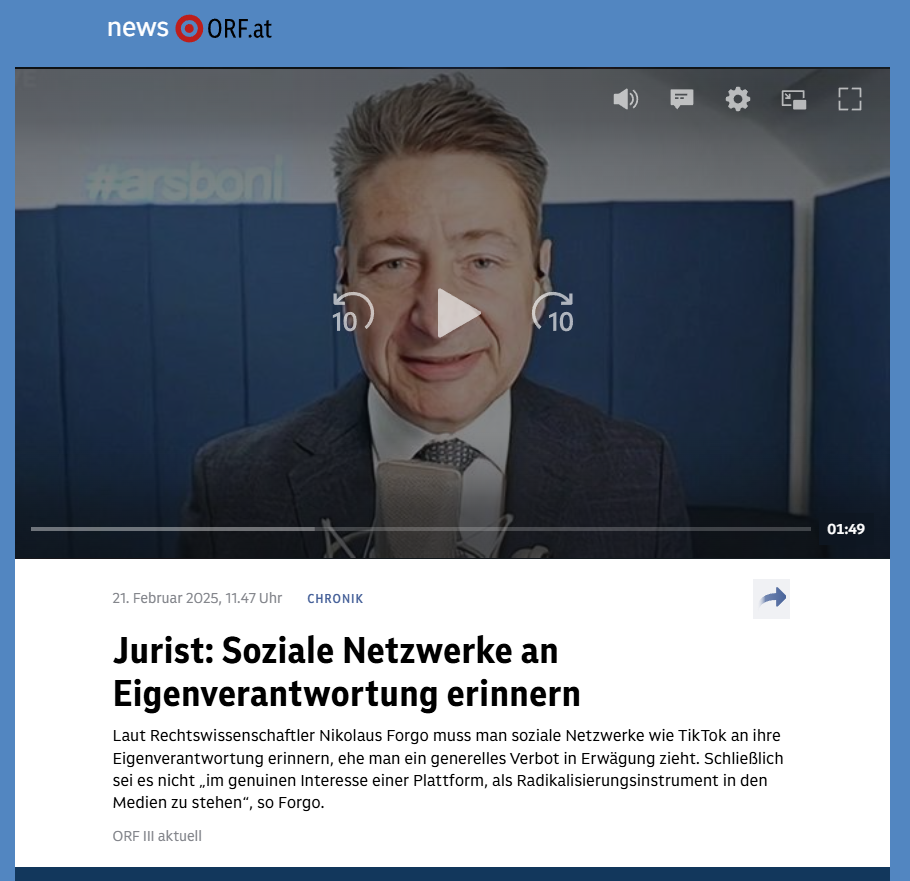The width and height of the screenshot is (910, 881).
Task: Click the 'ORF III aktuell' source label
Action: [157, 836]
